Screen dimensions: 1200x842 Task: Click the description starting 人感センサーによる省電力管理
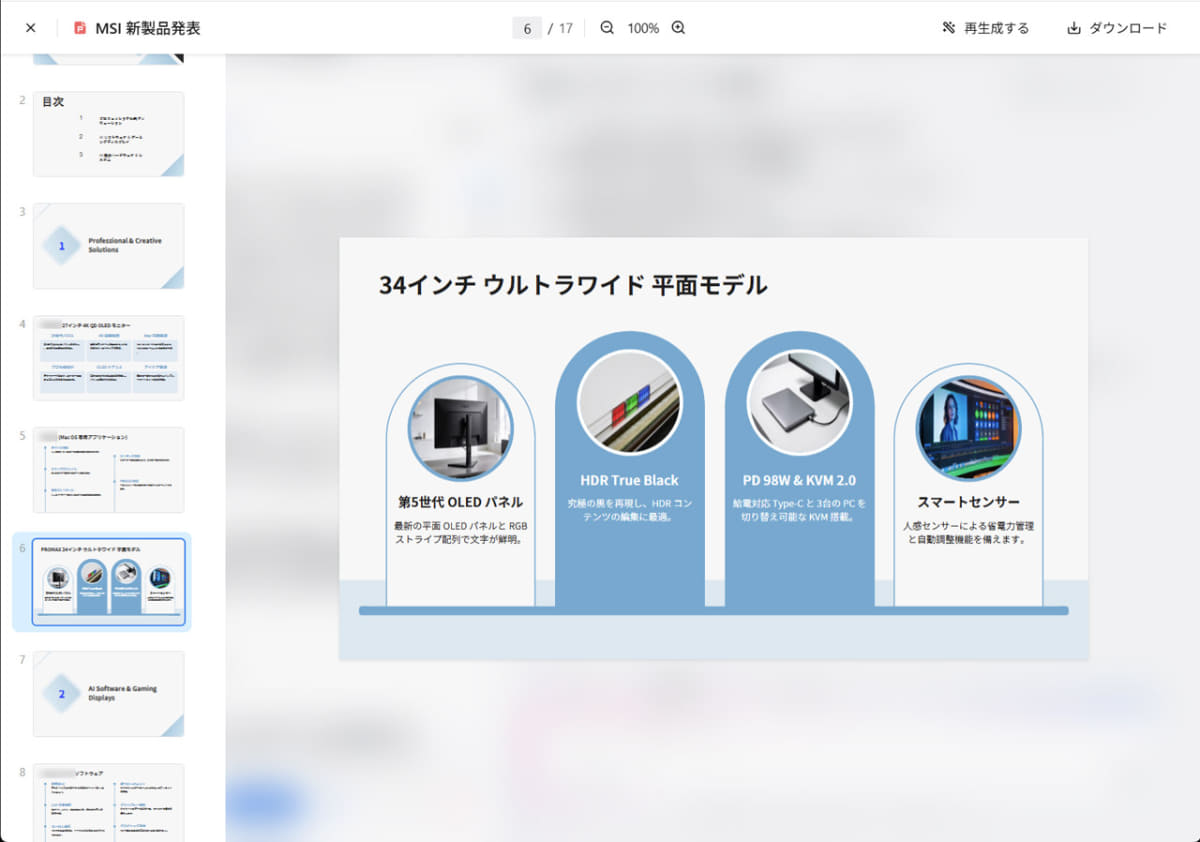[968, 532]
